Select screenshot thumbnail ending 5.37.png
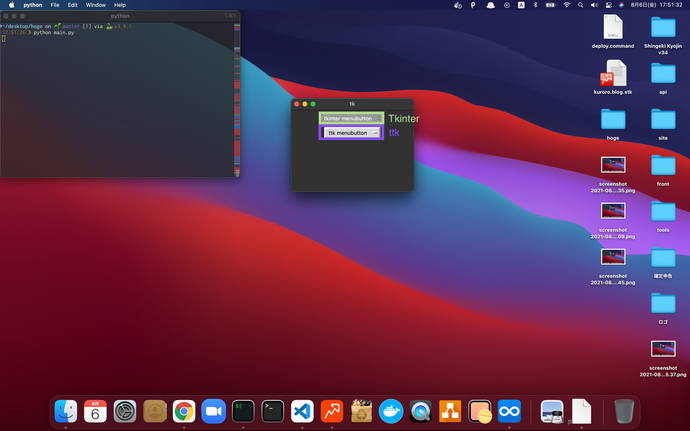 (x=663, y=349)
